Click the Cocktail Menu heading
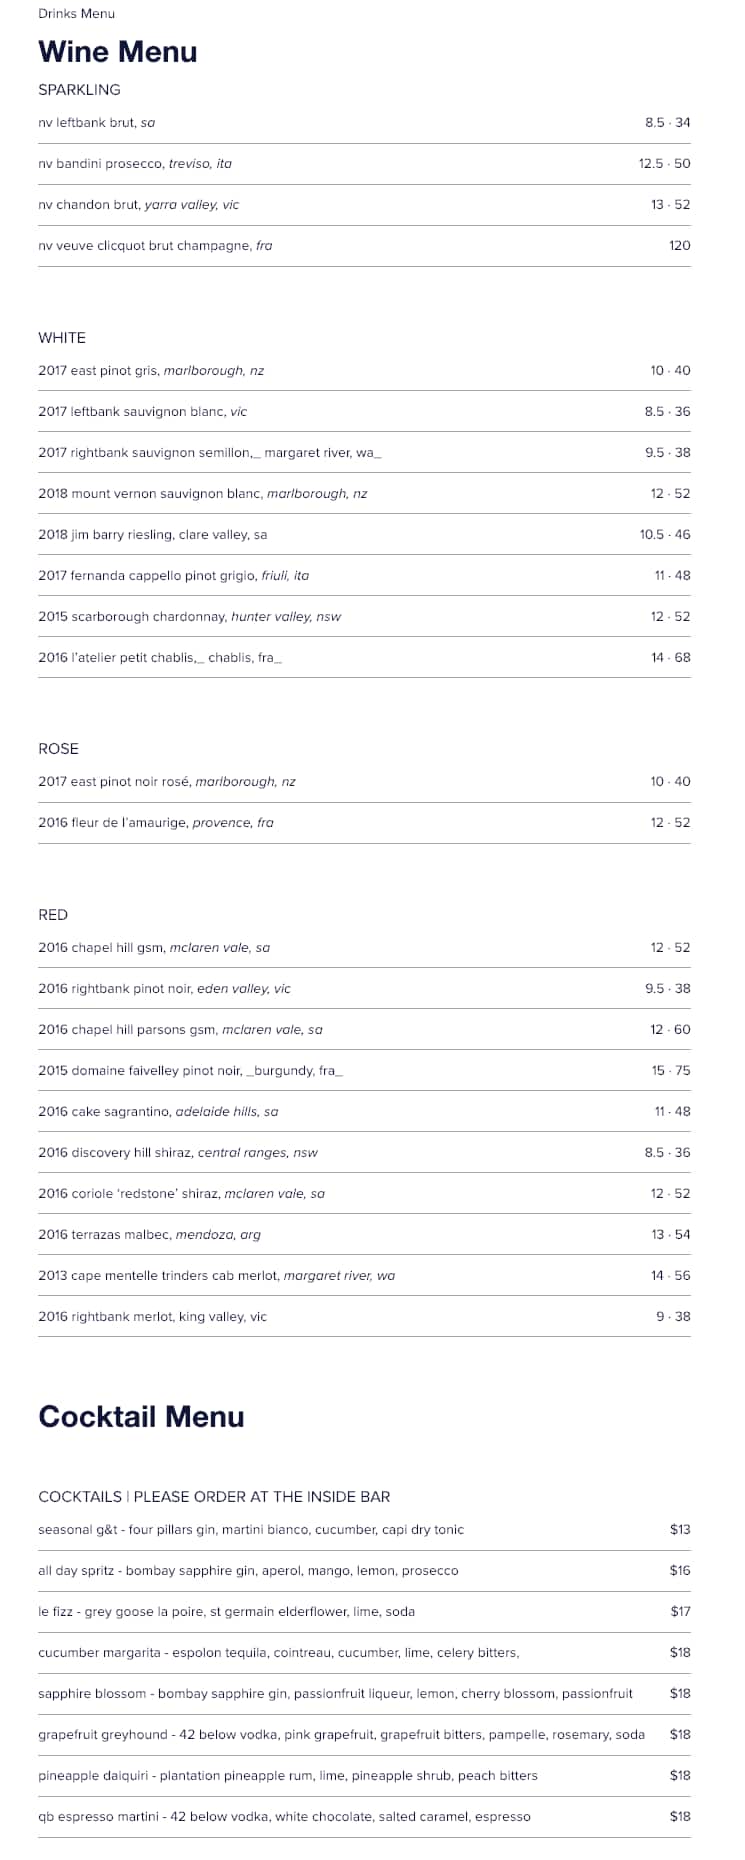 [141, 1417]
